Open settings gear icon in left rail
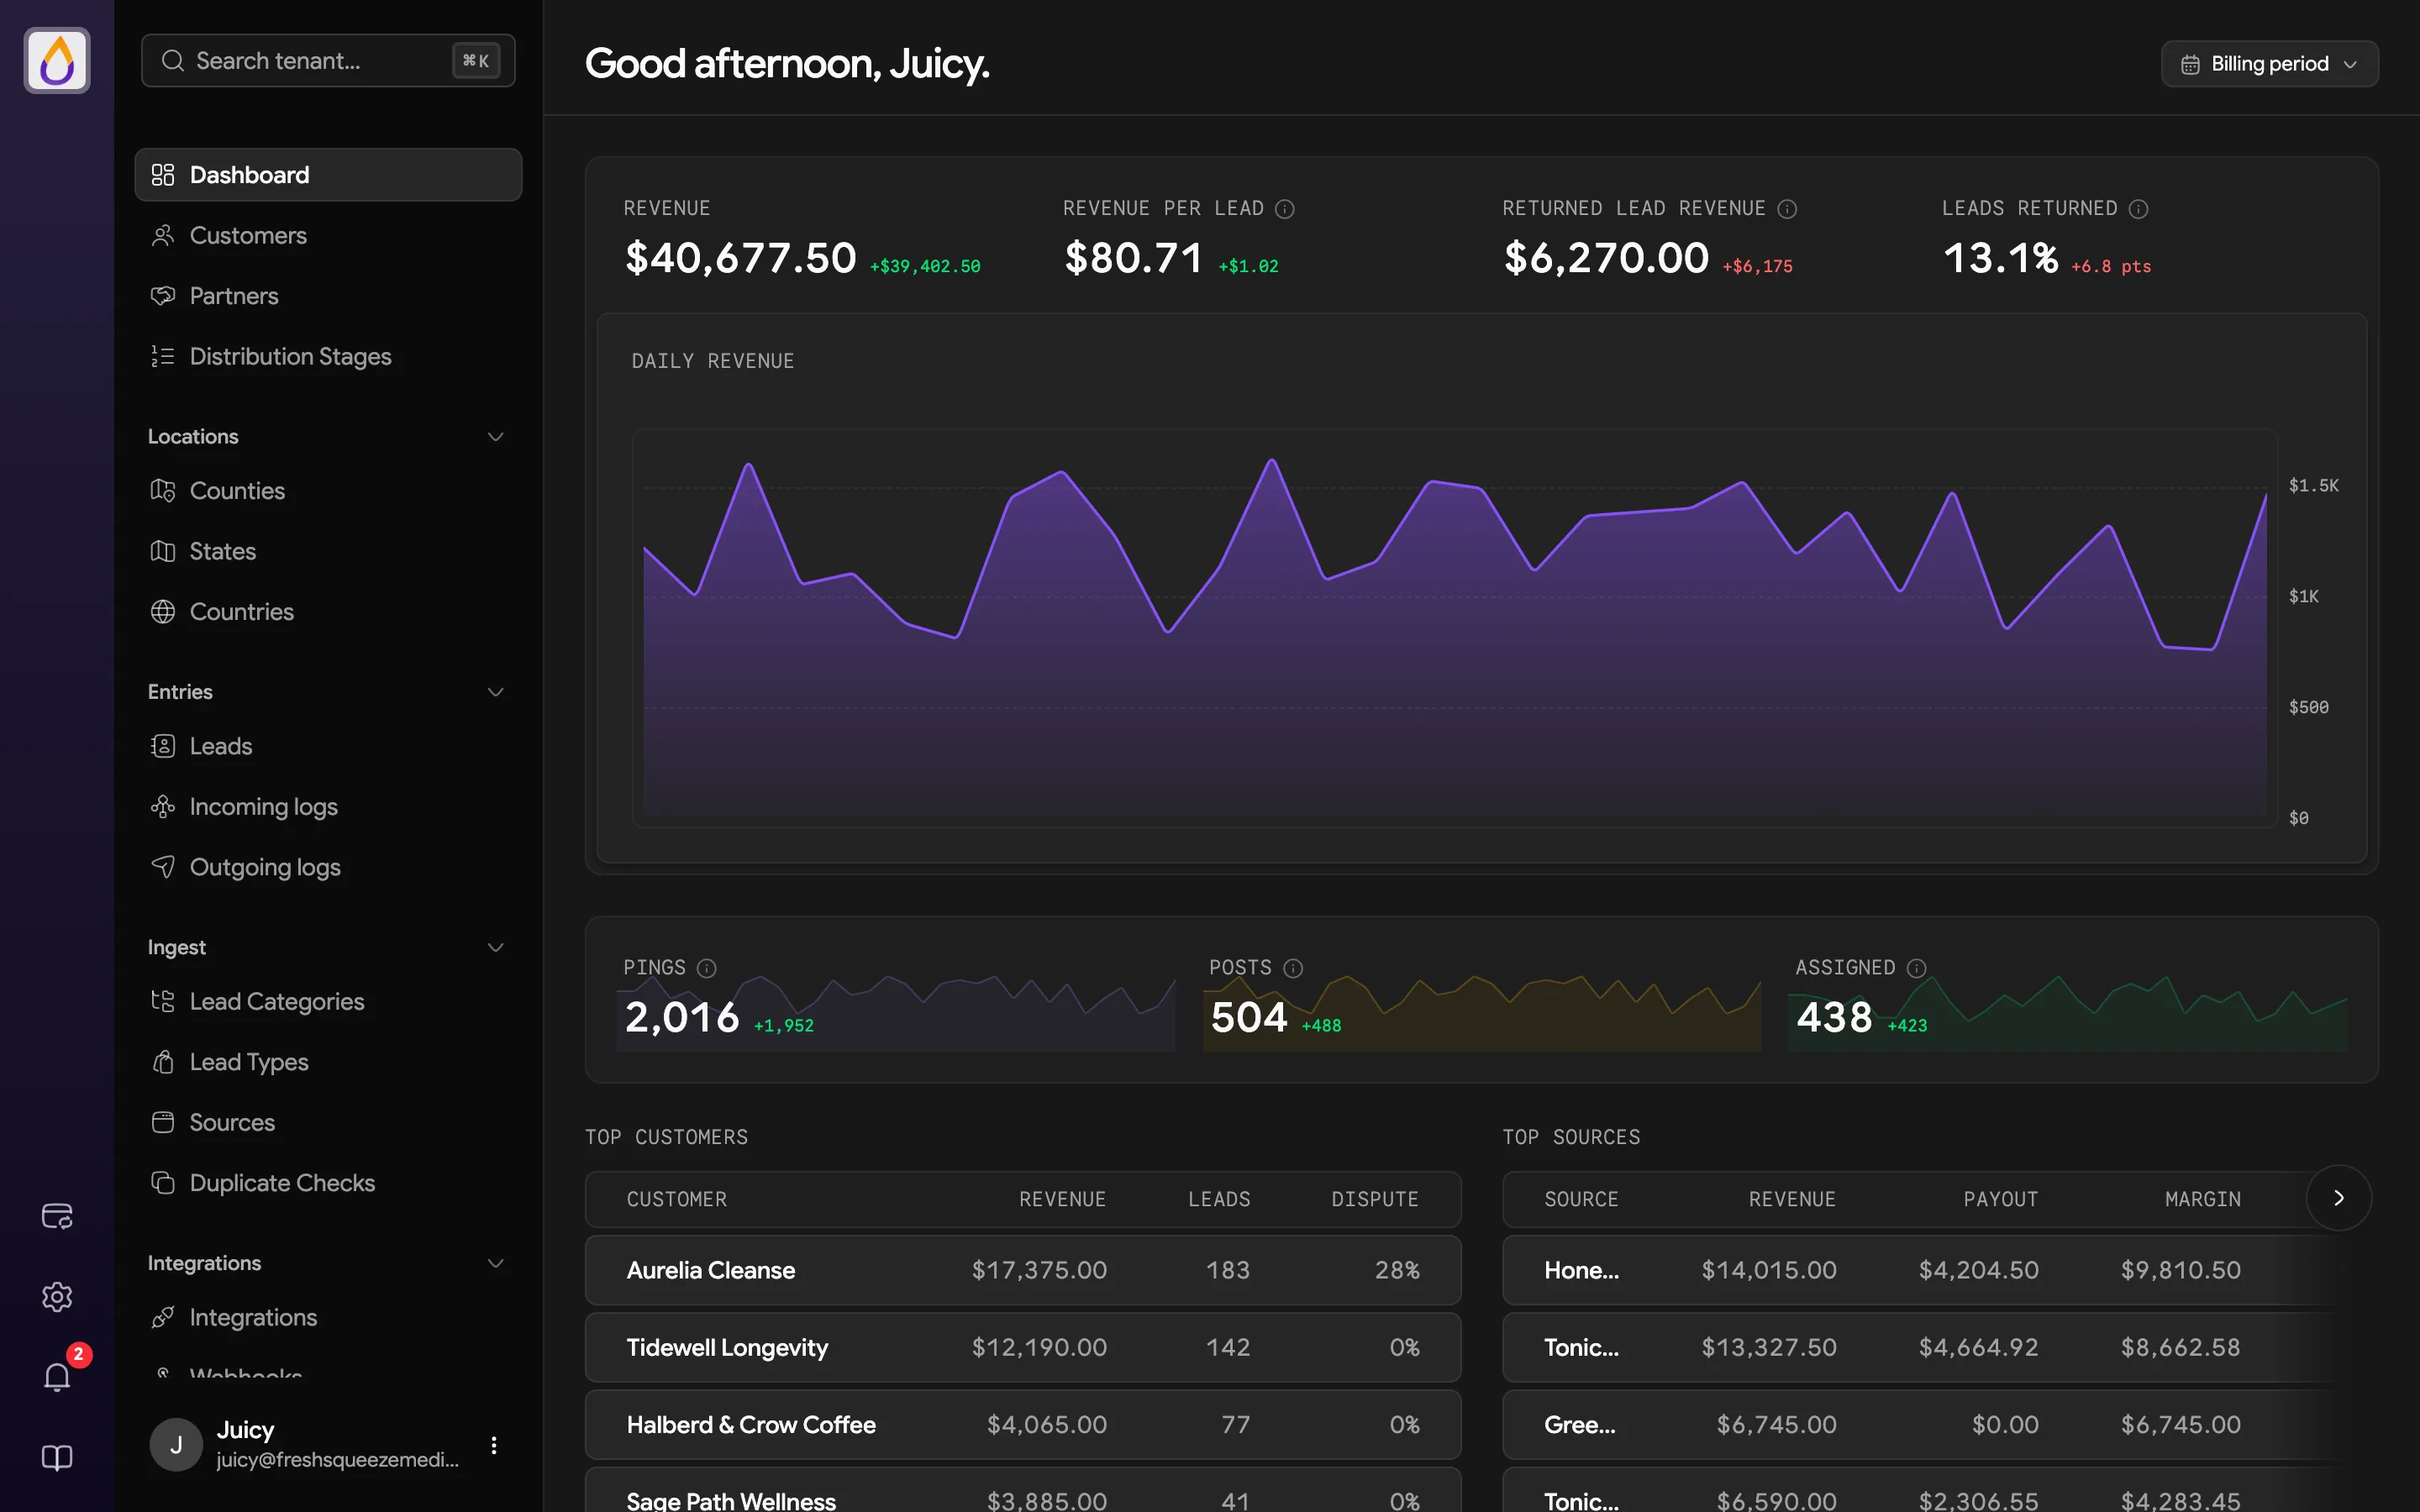This screenshot has width=2420, height=1512. (57, 1297)
